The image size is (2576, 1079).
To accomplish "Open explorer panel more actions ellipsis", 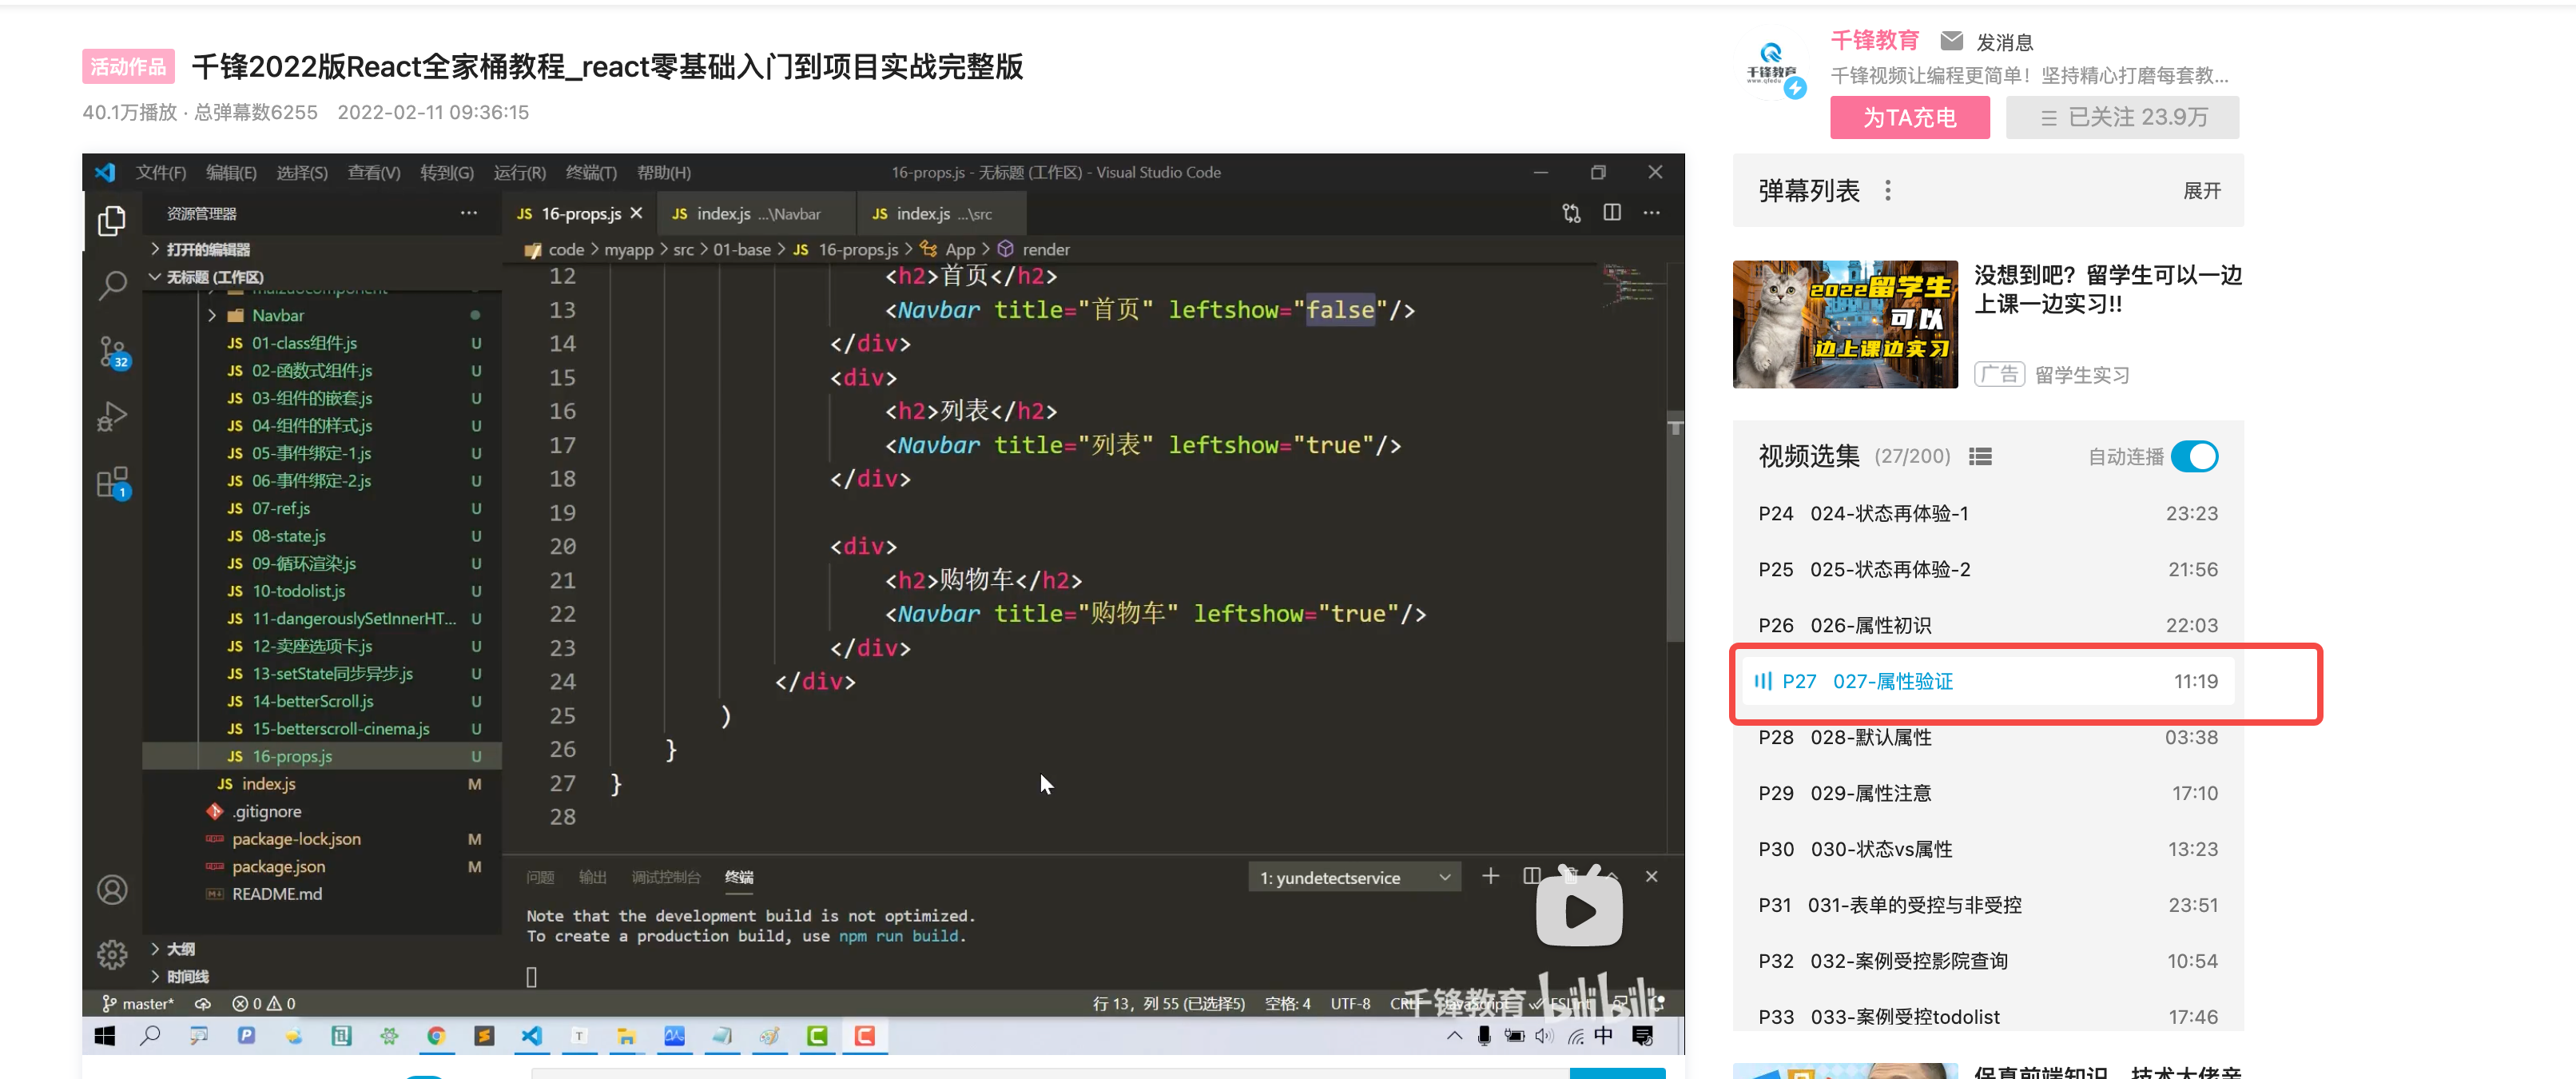I will tap(468, 213).
